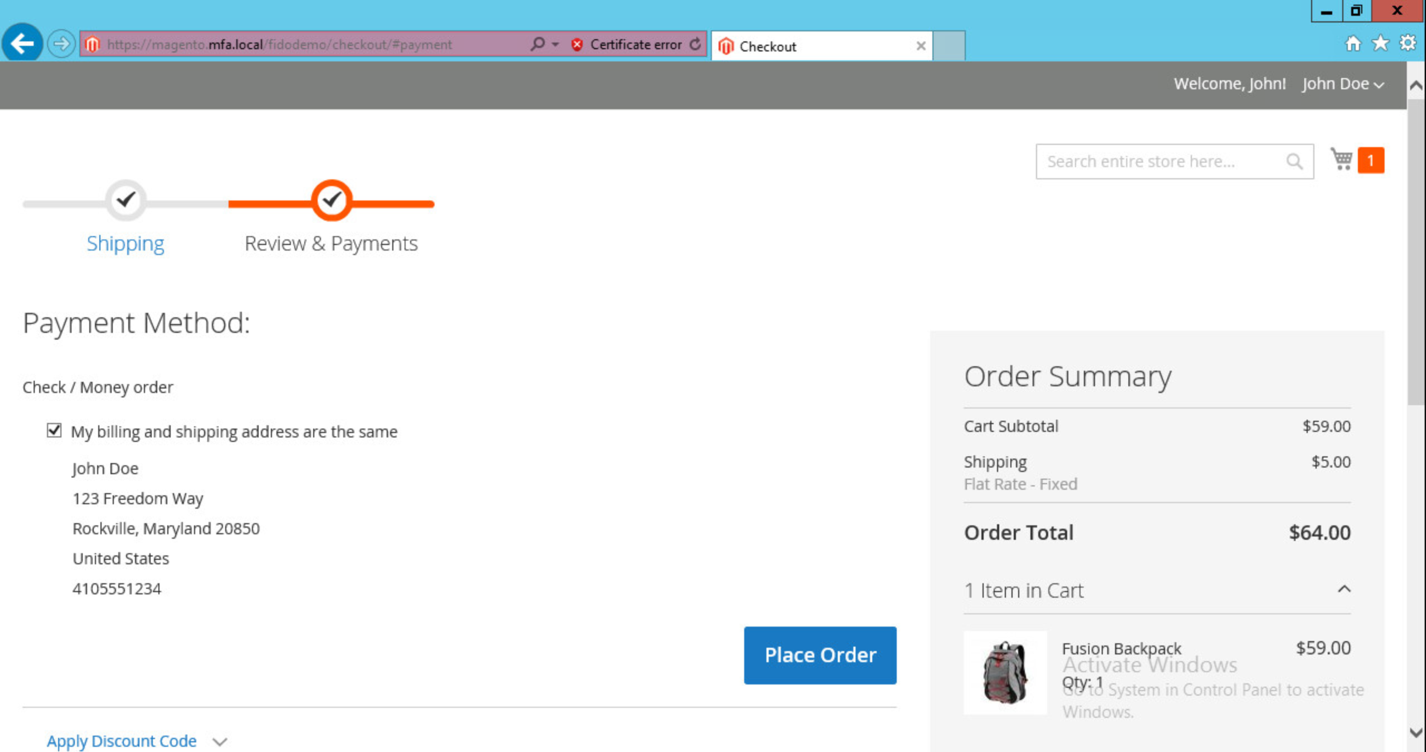Click the shopping cart icon
This screenshot has height=752, width=1426.
pyautogui.click(x=1342, y=160)
